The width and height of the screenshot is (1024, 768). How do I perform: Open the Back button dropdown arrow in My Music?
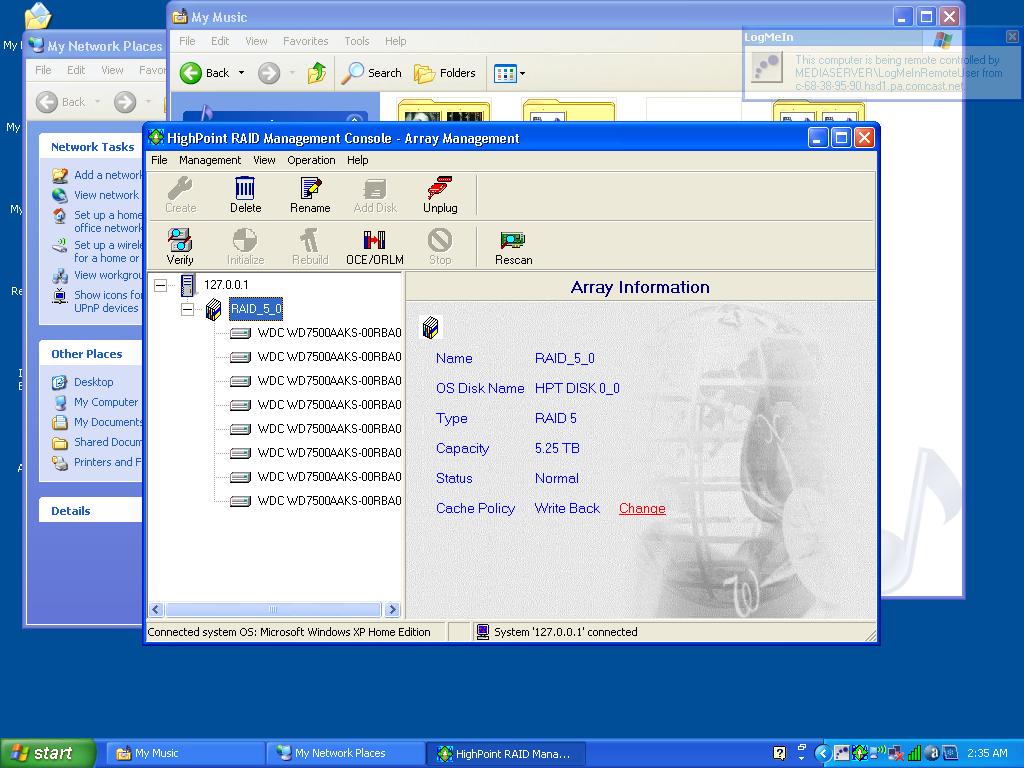(241, 73)
